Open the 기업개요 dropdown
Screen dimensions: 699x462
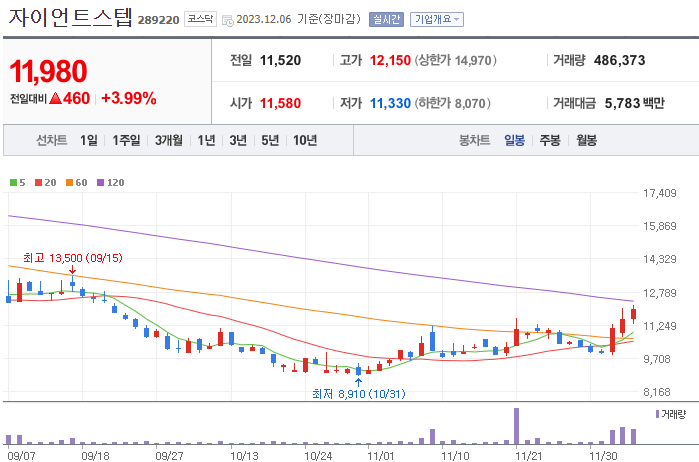tap(436, 20)
